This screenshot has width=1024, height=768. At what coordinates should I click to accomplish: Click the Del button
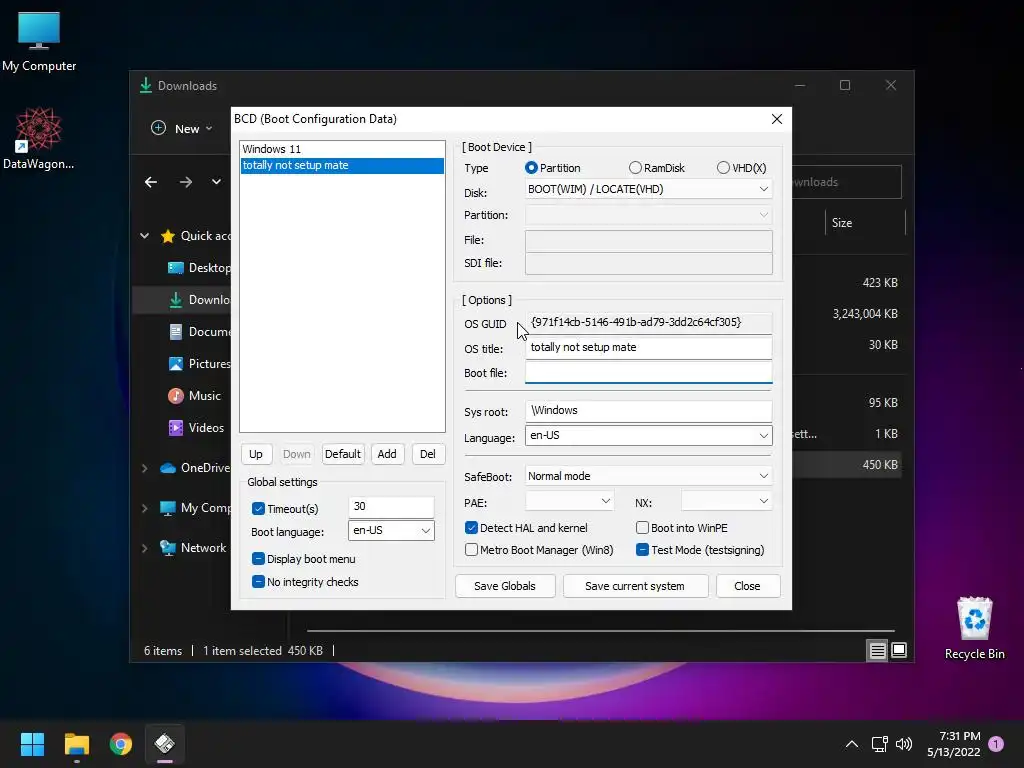click(x=428, y=454)
